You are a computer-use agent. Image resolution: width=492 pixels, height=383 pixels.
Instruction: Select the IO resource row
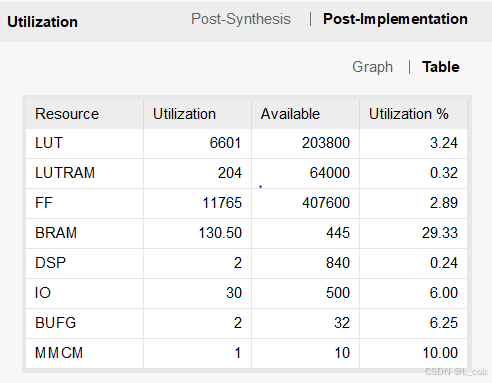click(246, 294)
